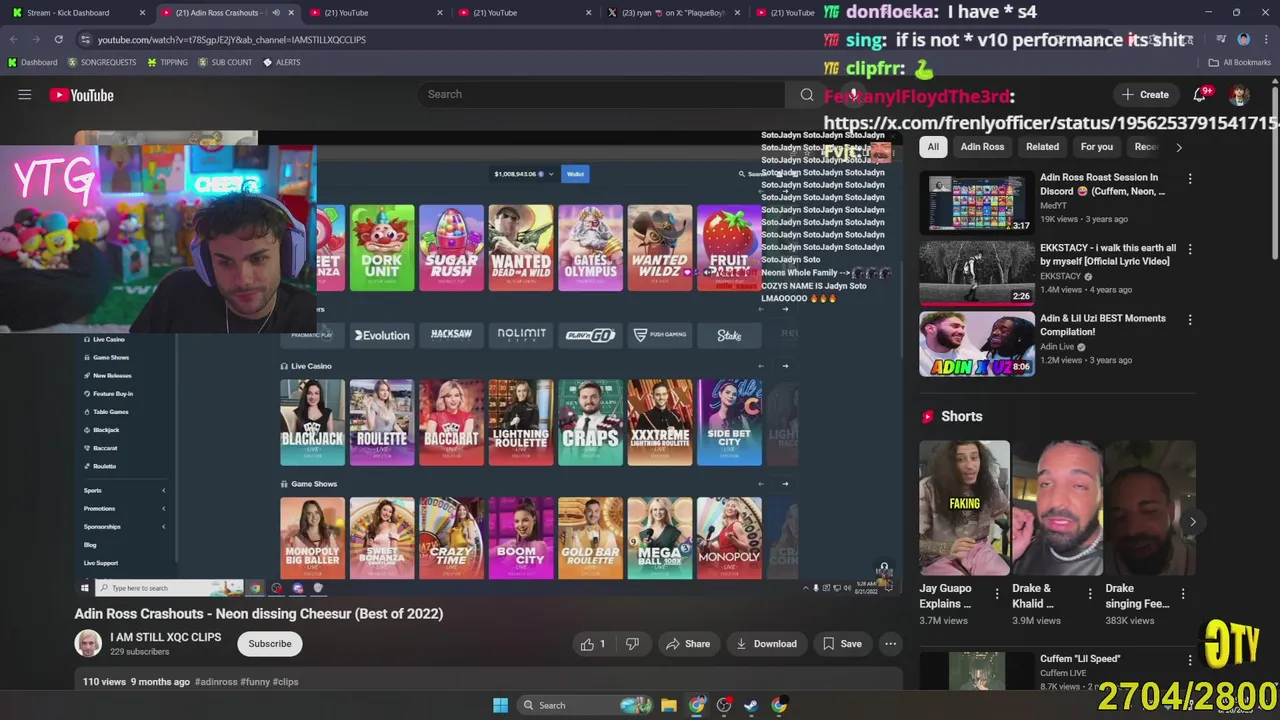Open SONGREQUESTS bookmark

tap(101, 62)
